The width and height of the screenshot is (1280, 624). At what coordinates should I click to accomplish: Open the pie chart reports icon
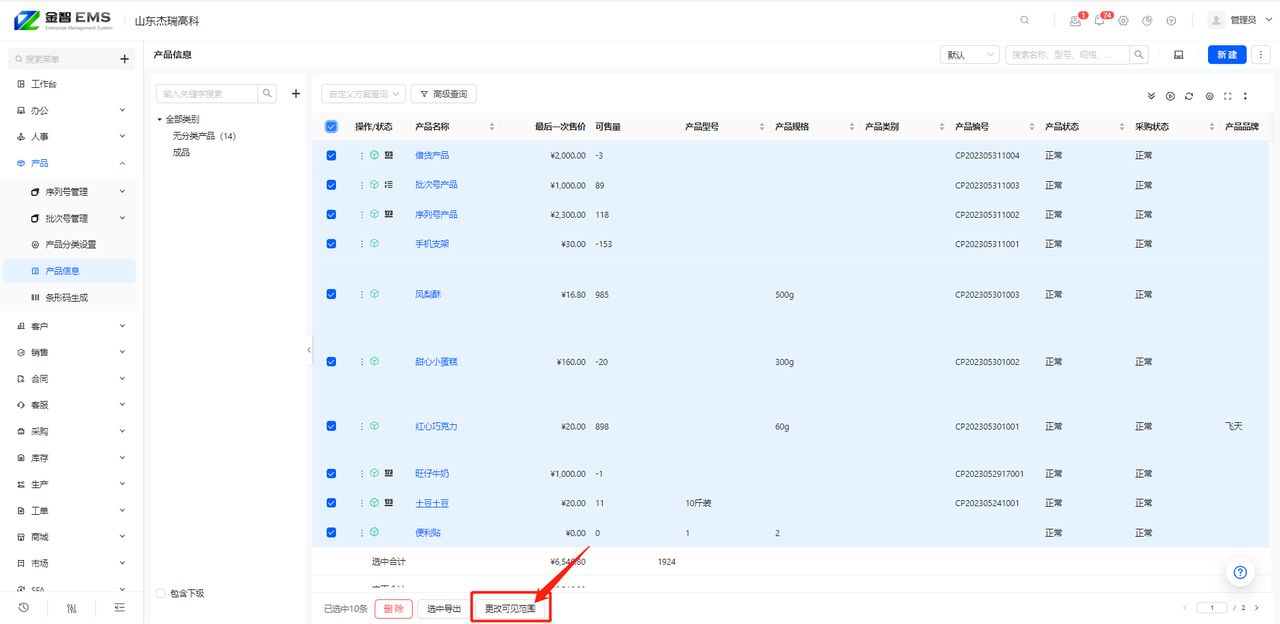tap(1147, 20)
